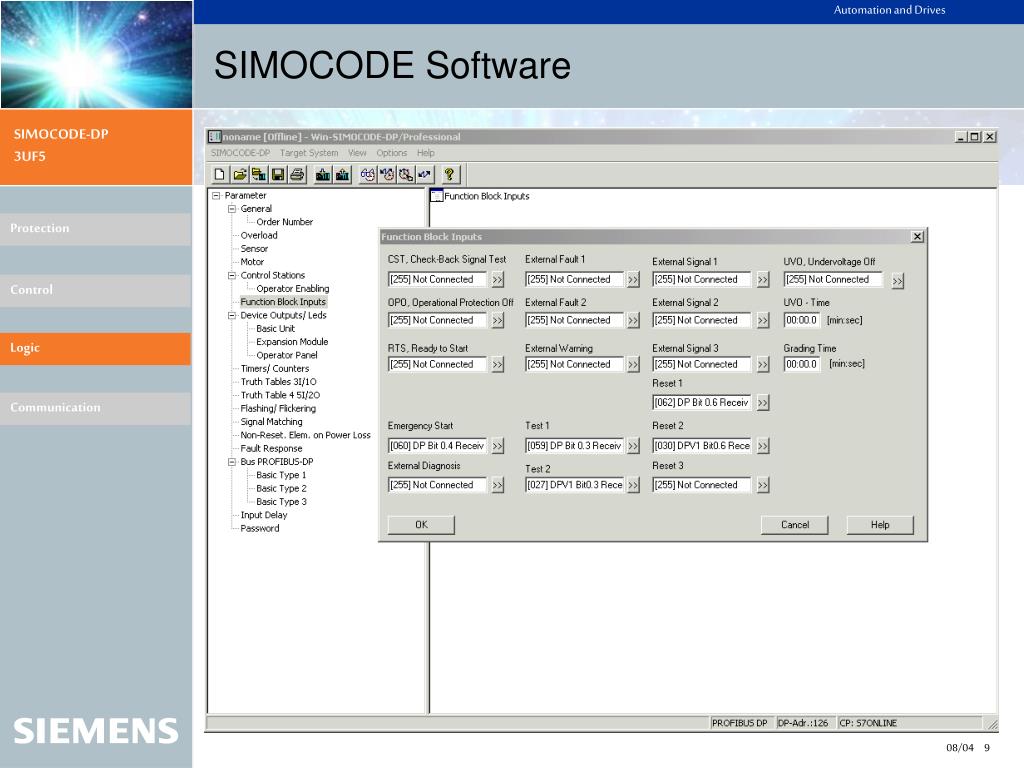The height and width of the screenshot is (768, 1024).
Task: Click the Emergency Start value field
Action: [437, 446]
